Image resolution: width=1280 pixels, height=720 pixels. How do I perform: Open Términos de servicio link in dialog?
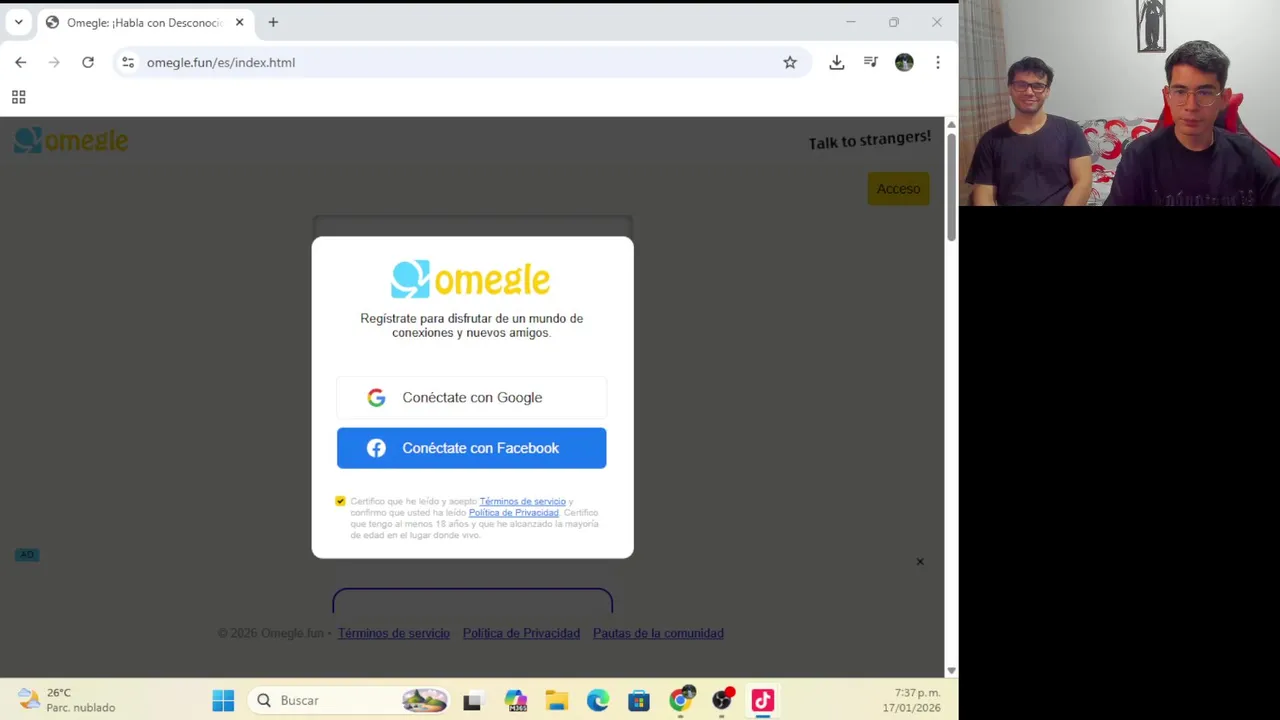522,501
